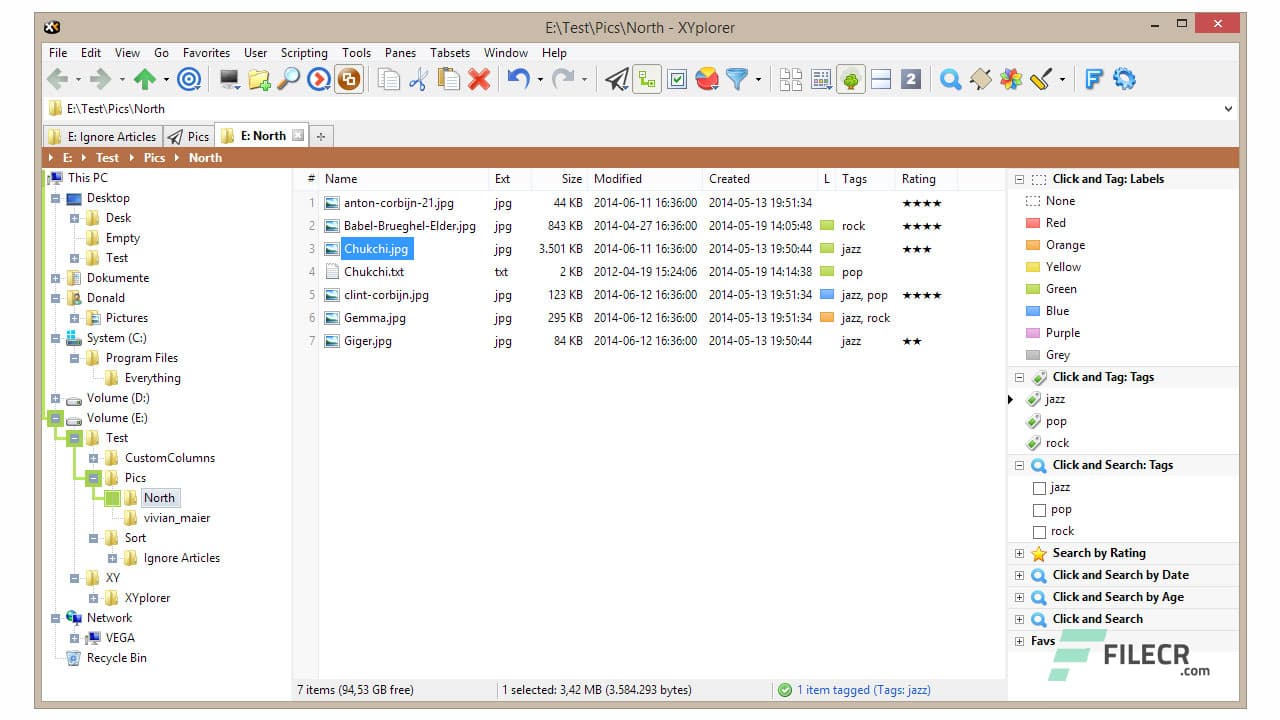Expand the Favs section
1280x720 pixels.
(1019, 640)
